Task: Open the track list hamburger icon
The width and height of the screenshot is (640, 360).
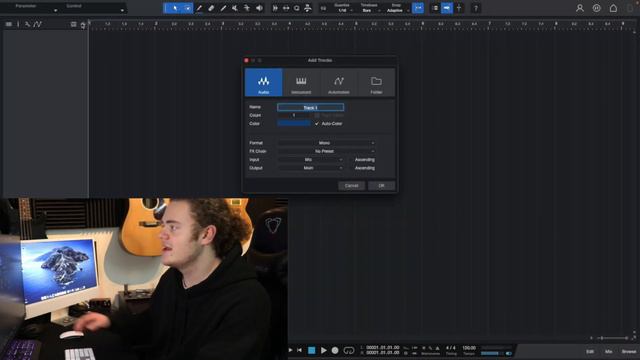Action: 9,24
